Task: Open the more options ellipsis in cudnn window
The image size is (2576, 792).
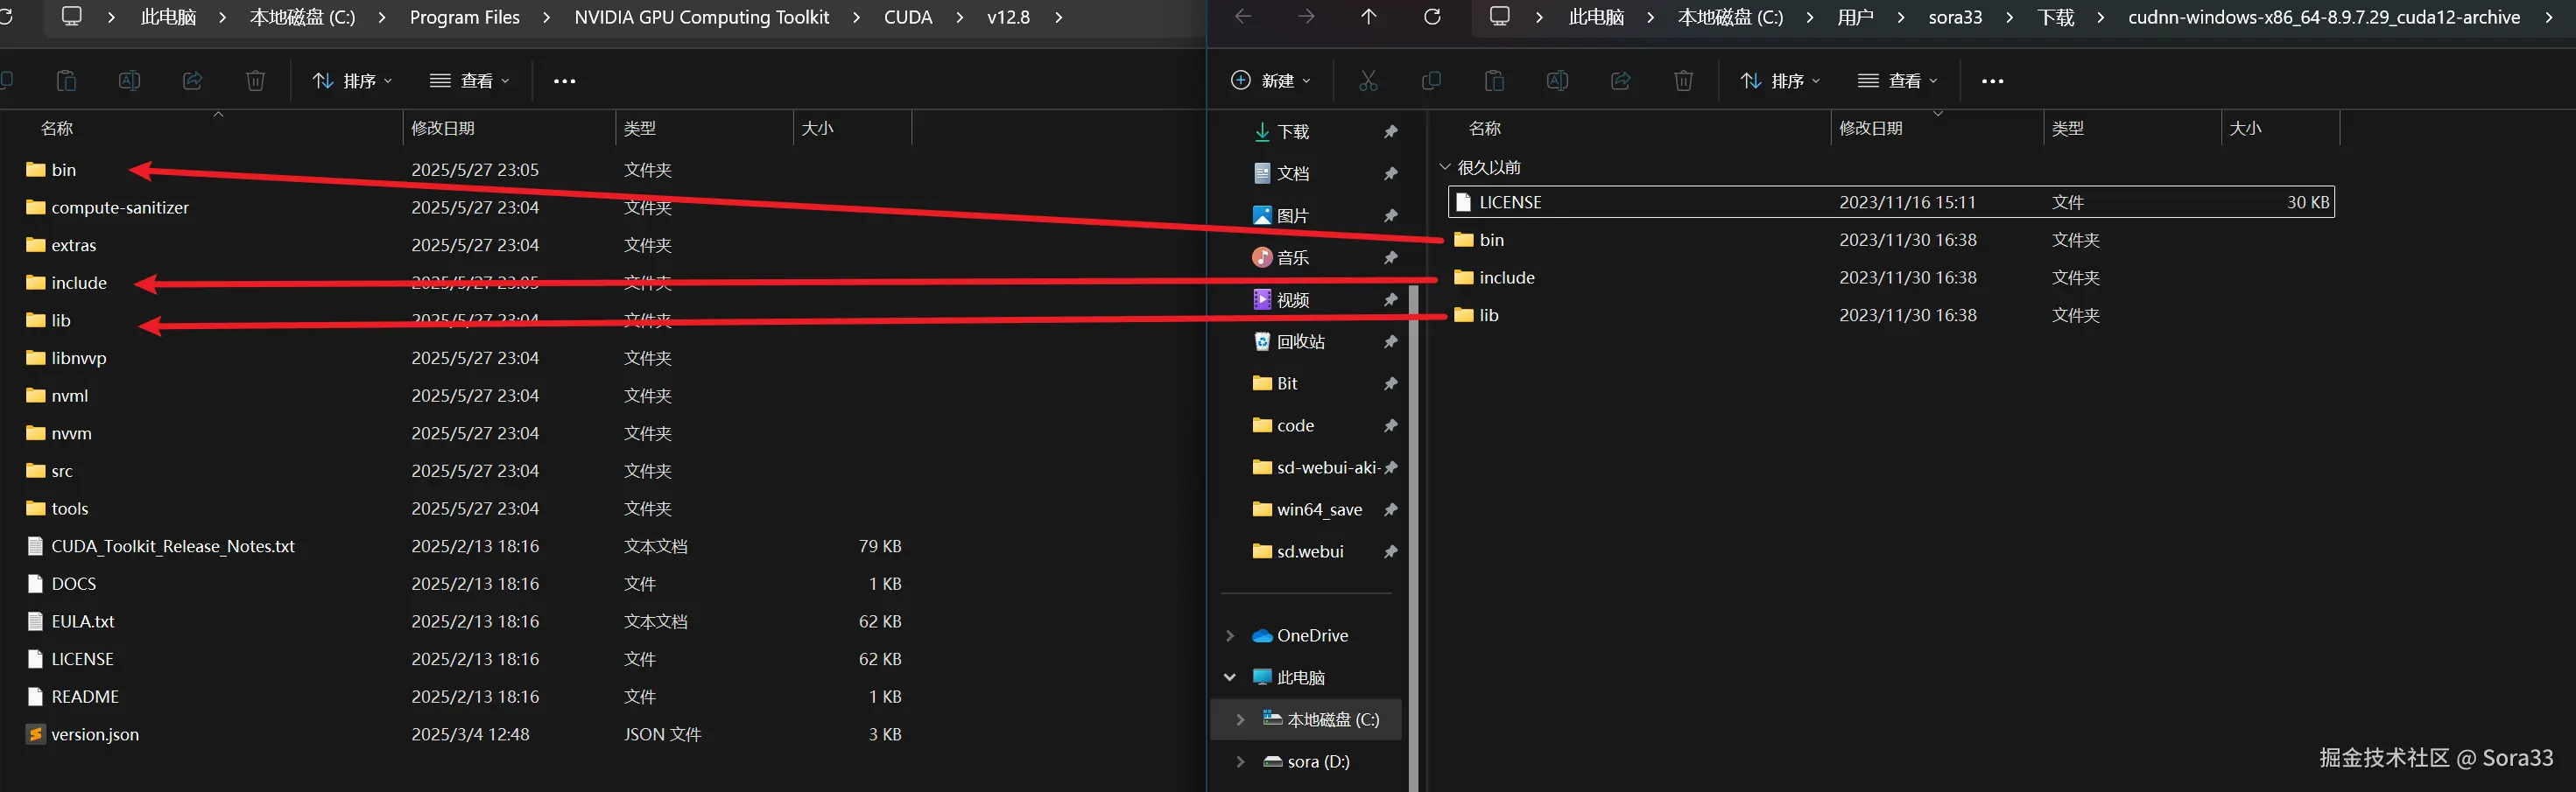Action: pos(1992,81)
